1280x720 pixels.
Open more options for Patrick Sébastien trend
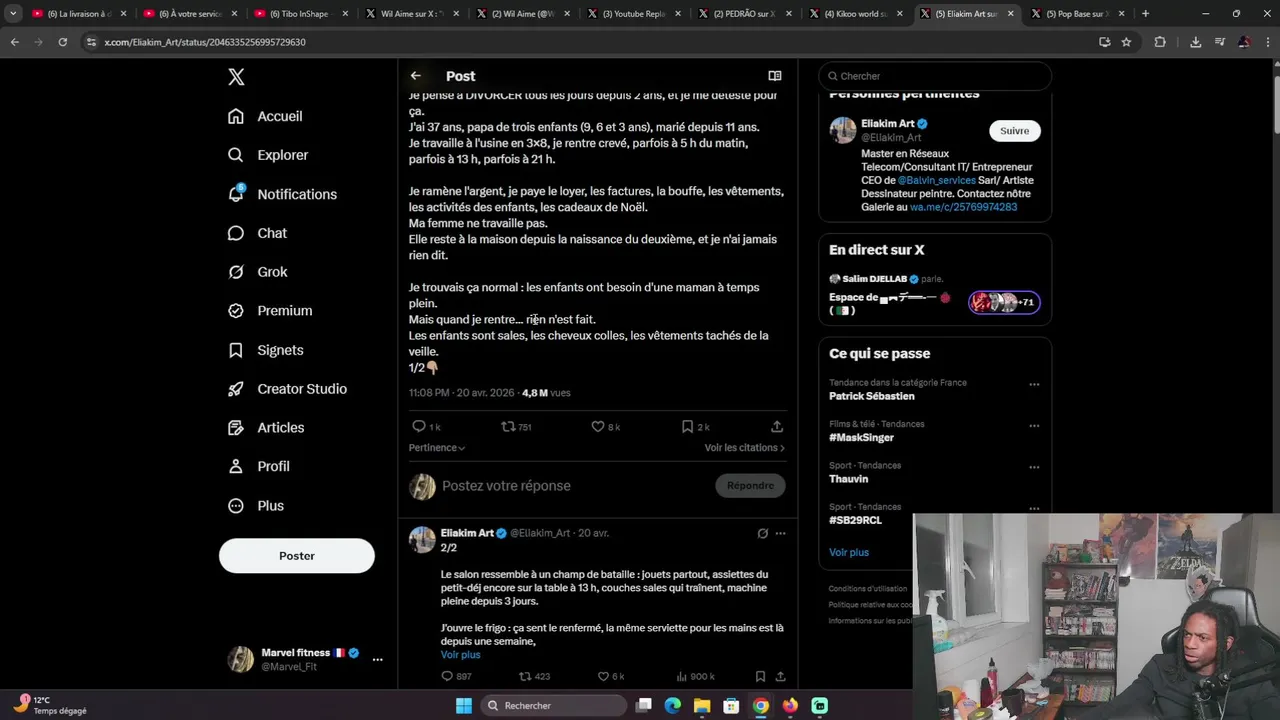tap(1034, 385)
